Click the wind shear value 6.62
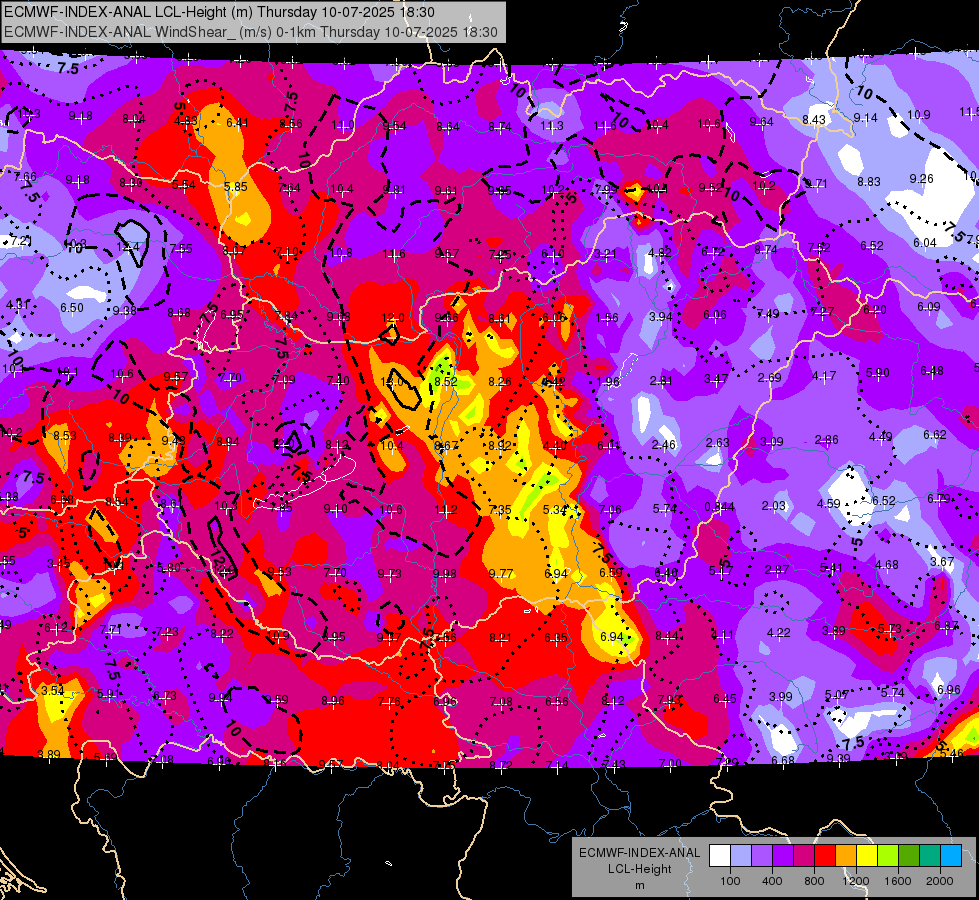The height and width of the screenshot is (900, 979). point(935,434)
